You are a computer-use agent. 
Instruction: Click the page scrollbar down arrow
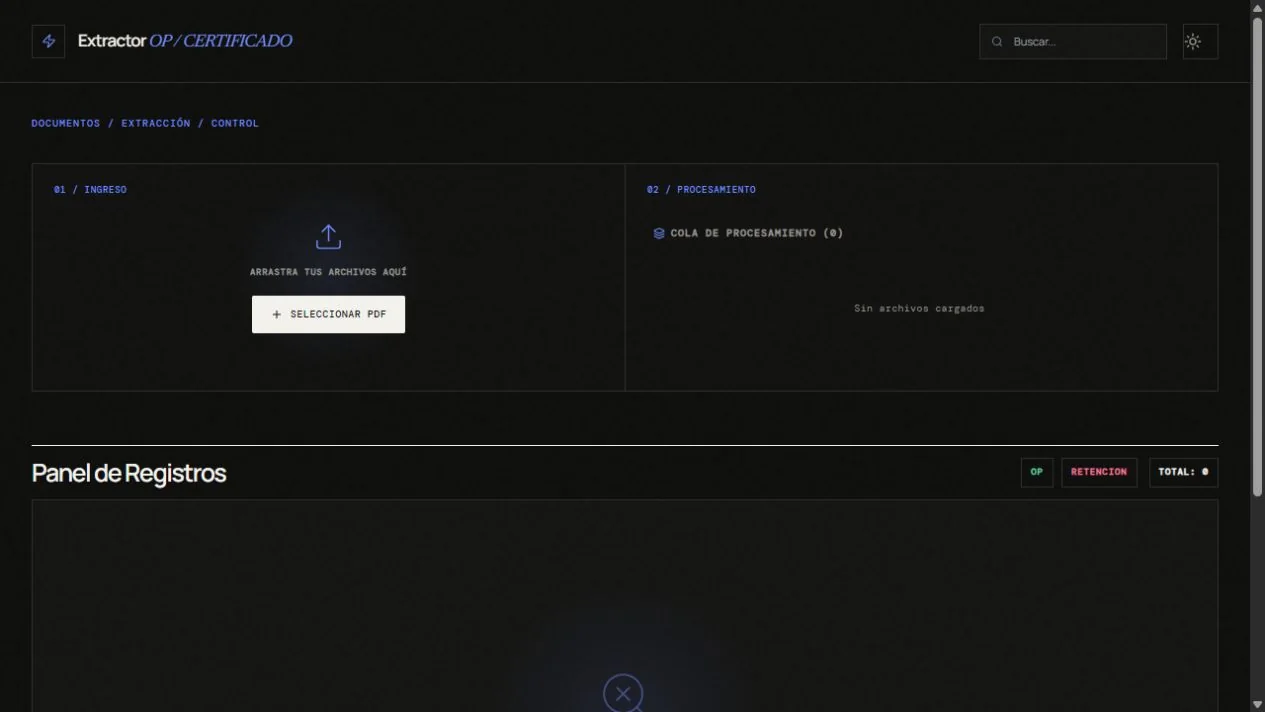coord(1257,704)
